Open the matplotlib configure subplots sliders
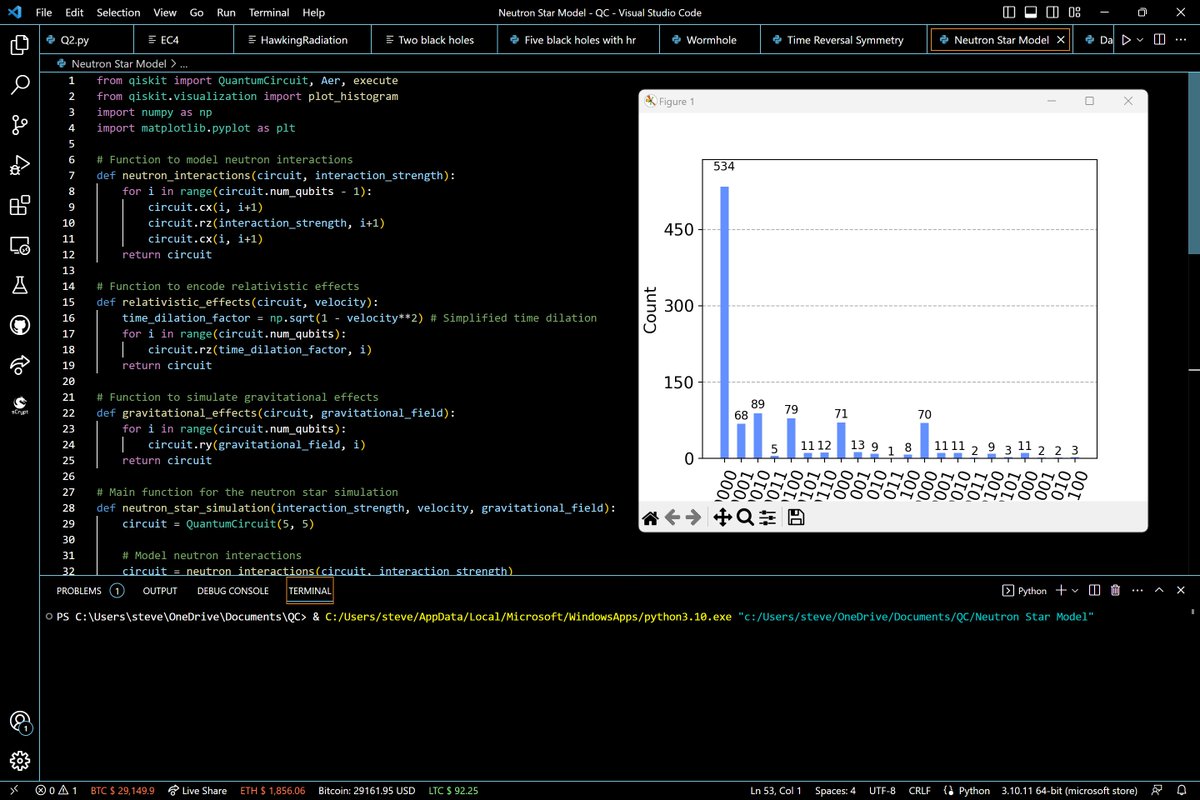This screenshot has height=800, width=1200. click(x=768, y=517)
